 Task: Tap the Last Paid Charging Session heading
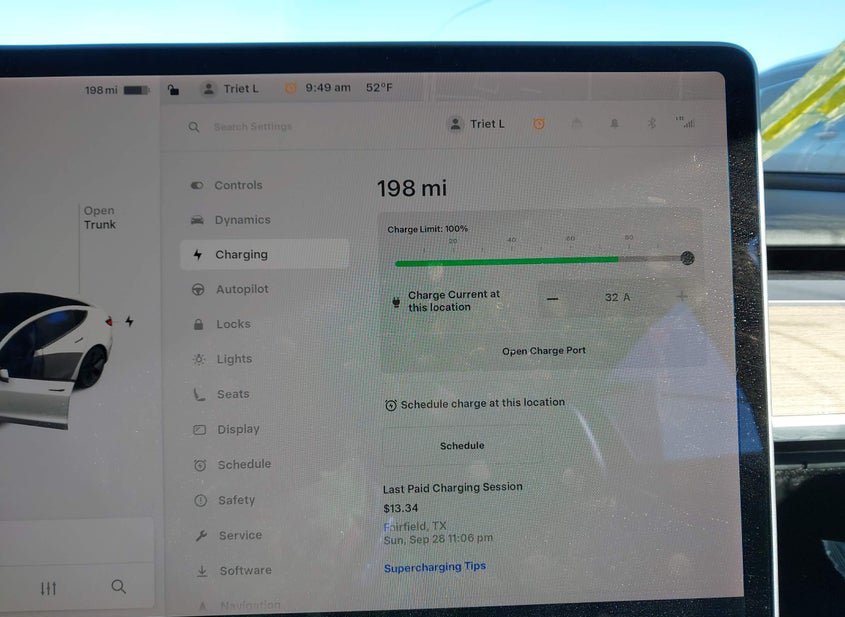point(453,488)
